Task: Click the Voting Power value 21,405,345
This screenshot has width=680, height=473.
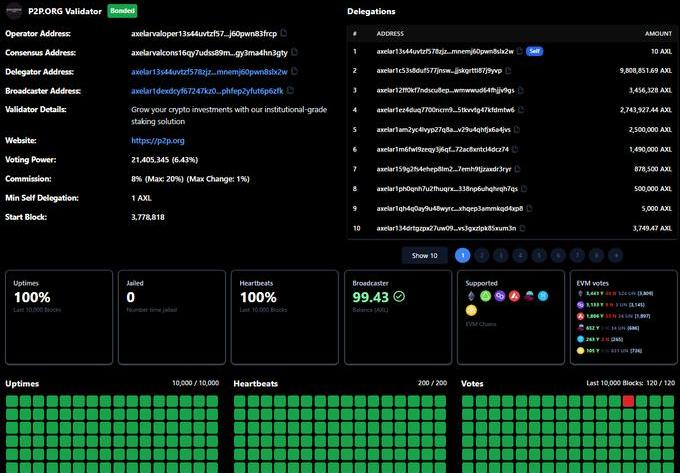Action: [x=150, y=160]
